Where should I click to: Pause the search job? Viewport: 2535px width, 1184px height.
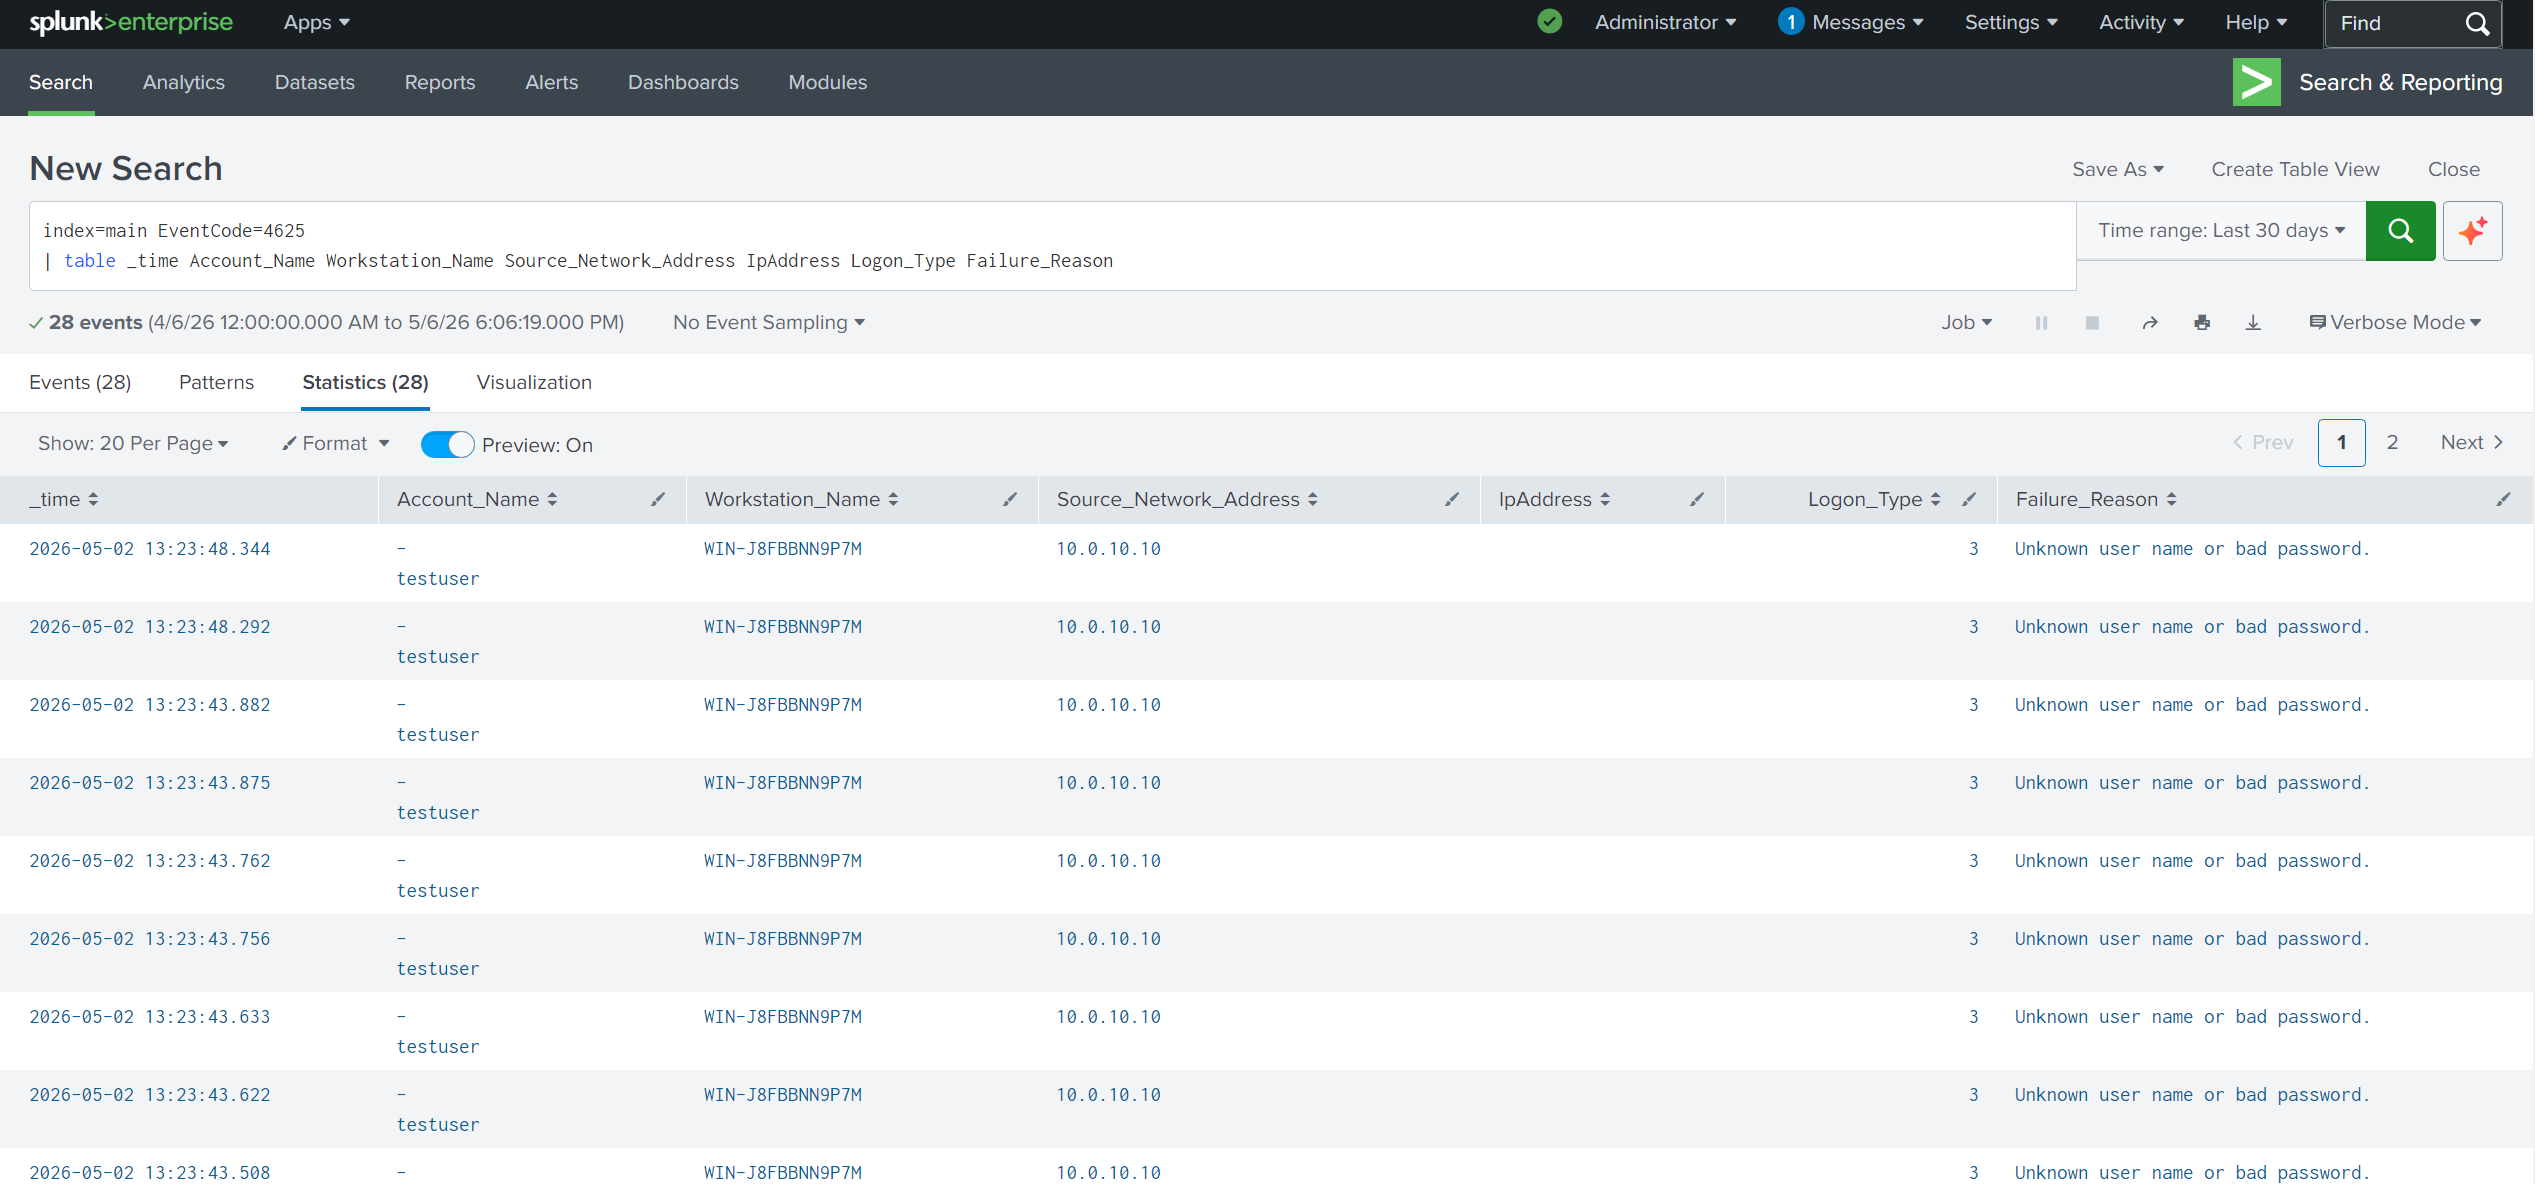click(x=2041, y=323)
